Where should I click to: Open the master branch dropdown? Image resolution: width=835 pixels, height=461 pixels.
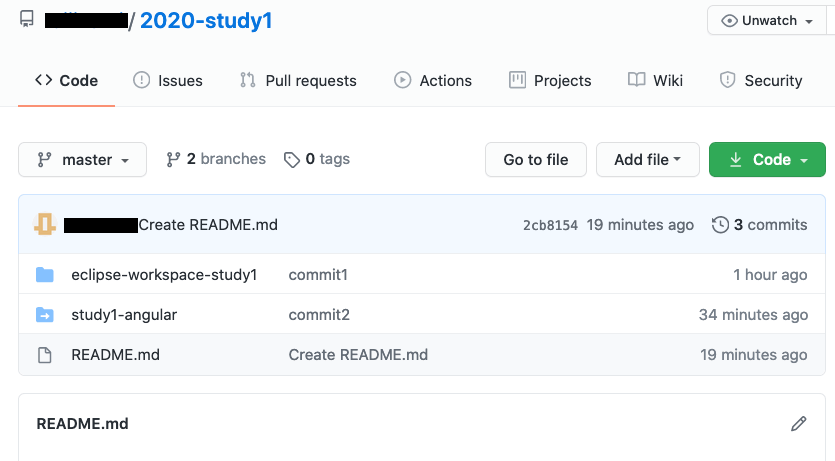(x=83, y=159)
